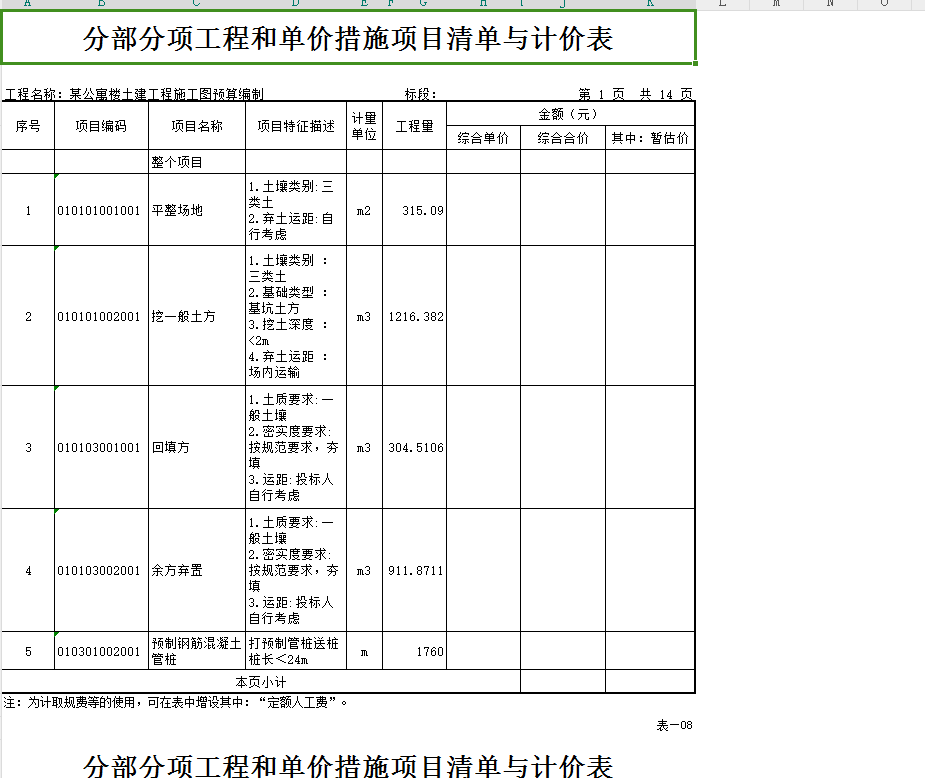Select the 综合合价 header cell

click(563, 138)
